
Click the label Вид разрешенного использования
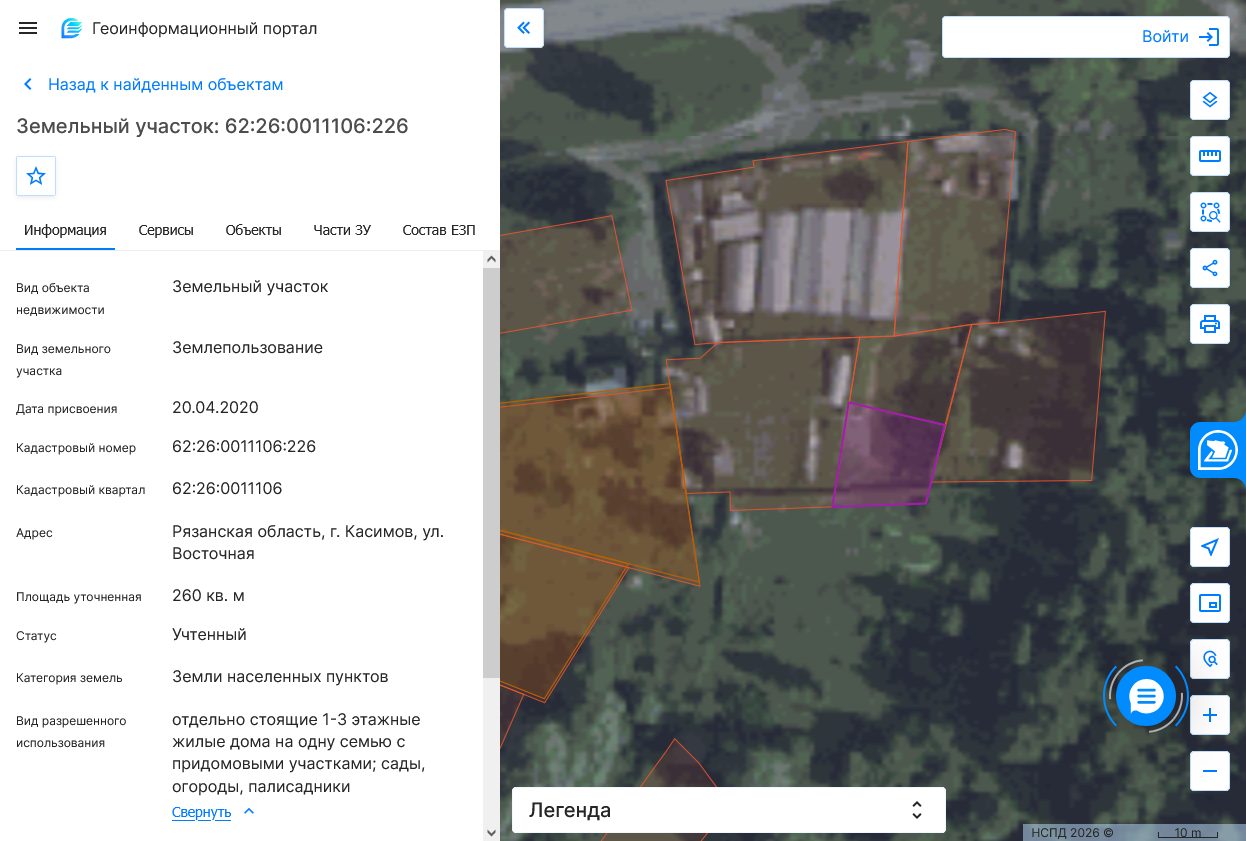click(71, 732)
